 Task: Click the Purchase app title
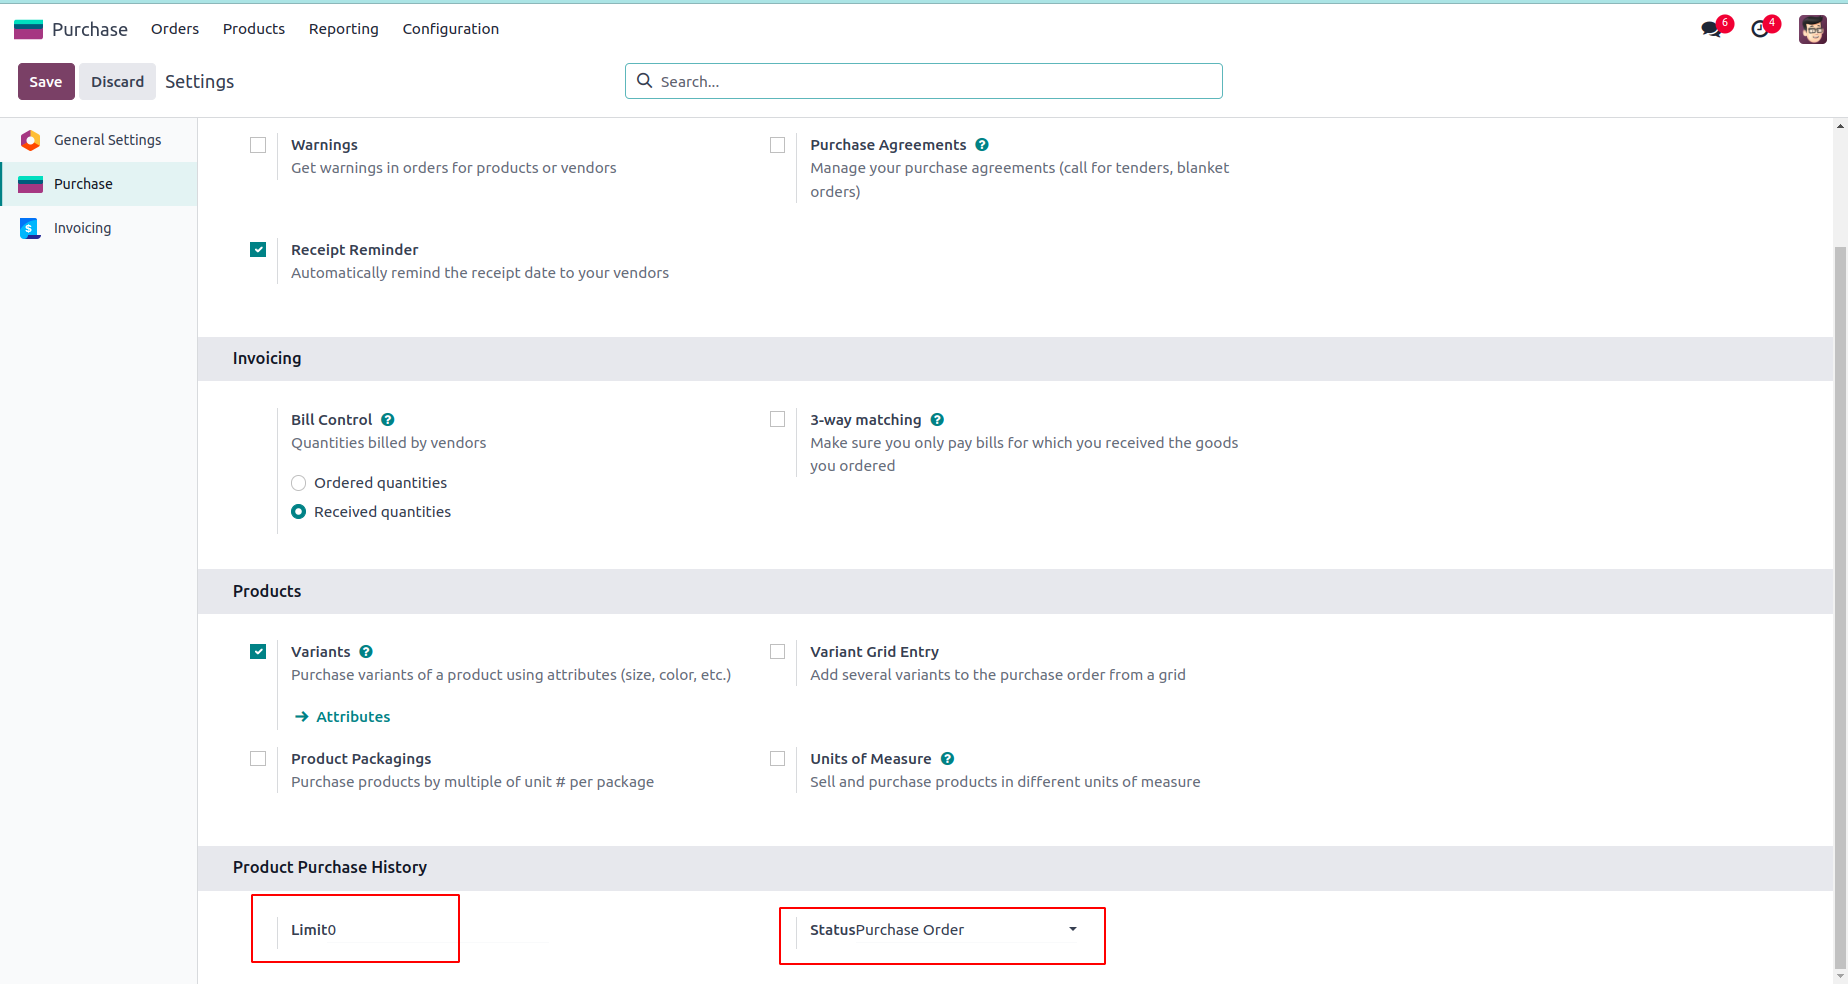click(90, 29)
